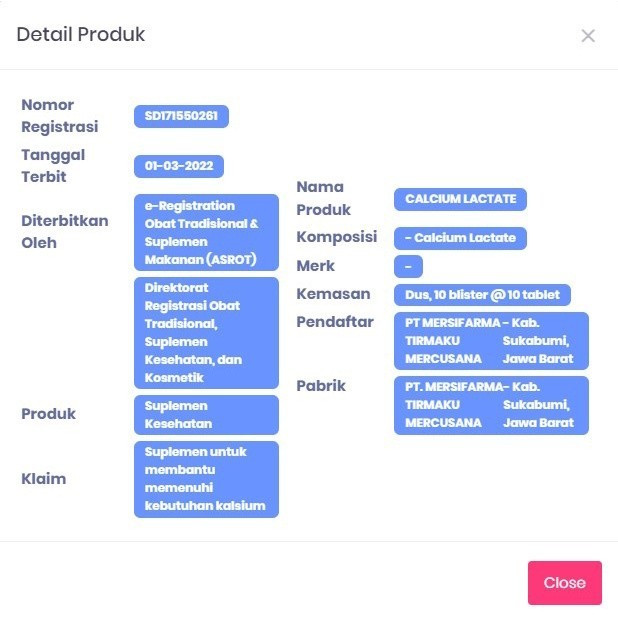The image size is (618, 618).
Task: Select the Calcium Lactate composition badge
Action: coord(460,238)
